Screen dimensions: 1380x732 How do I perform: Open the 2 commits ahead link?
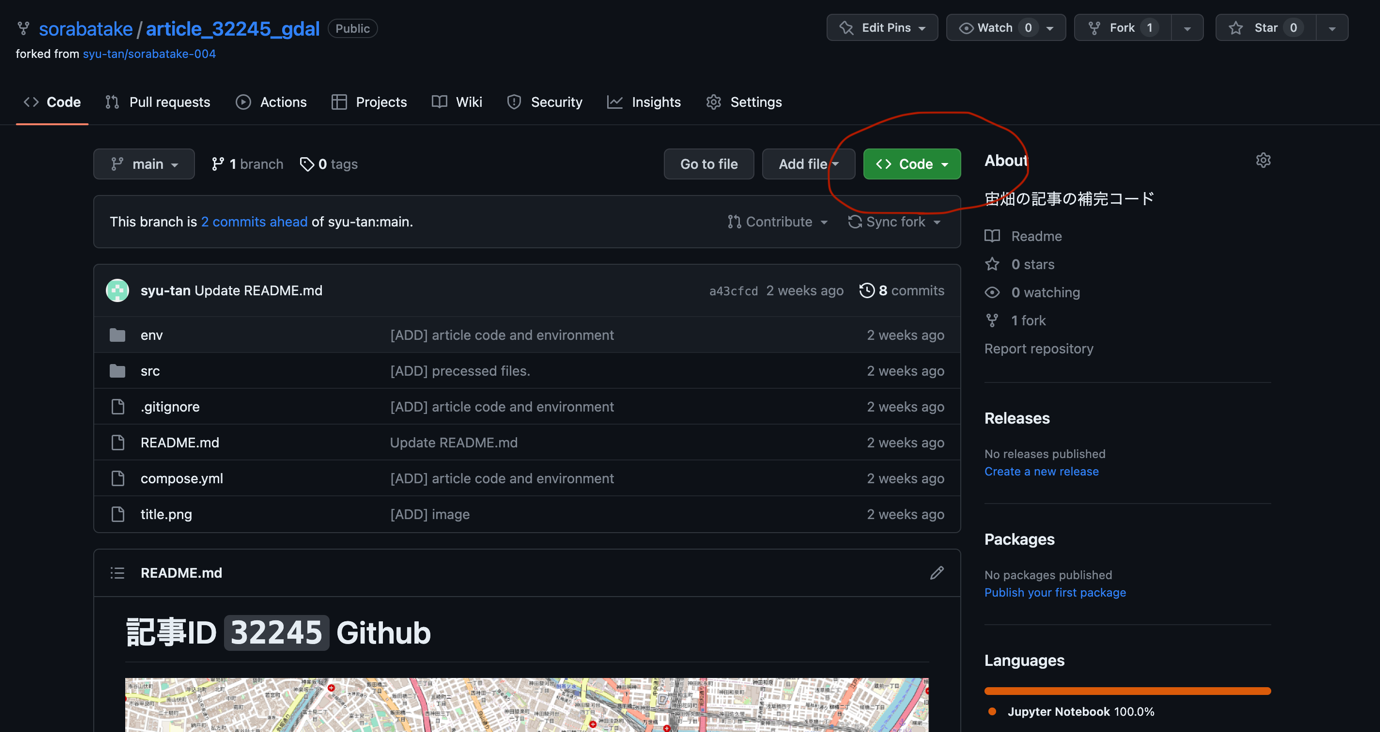pyautogui.click(x=254, y=222)
